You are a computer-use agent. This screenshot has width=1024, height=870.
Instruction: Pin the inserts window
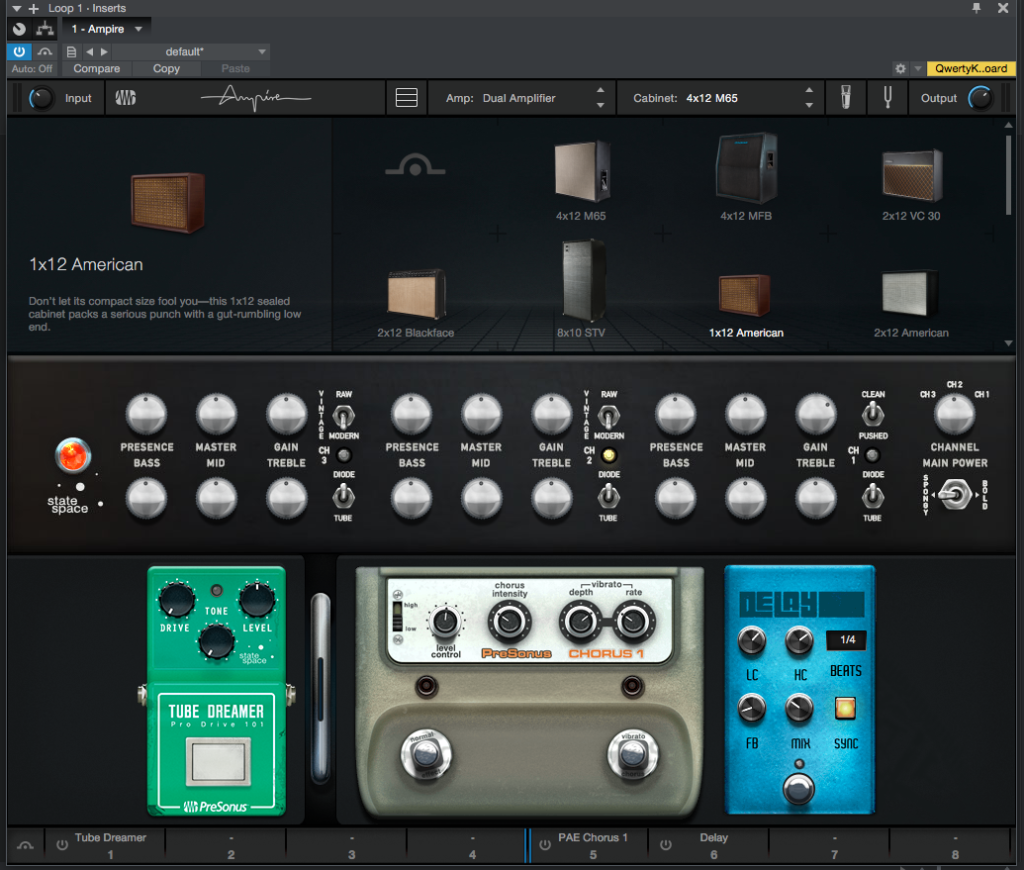point(976,8)
